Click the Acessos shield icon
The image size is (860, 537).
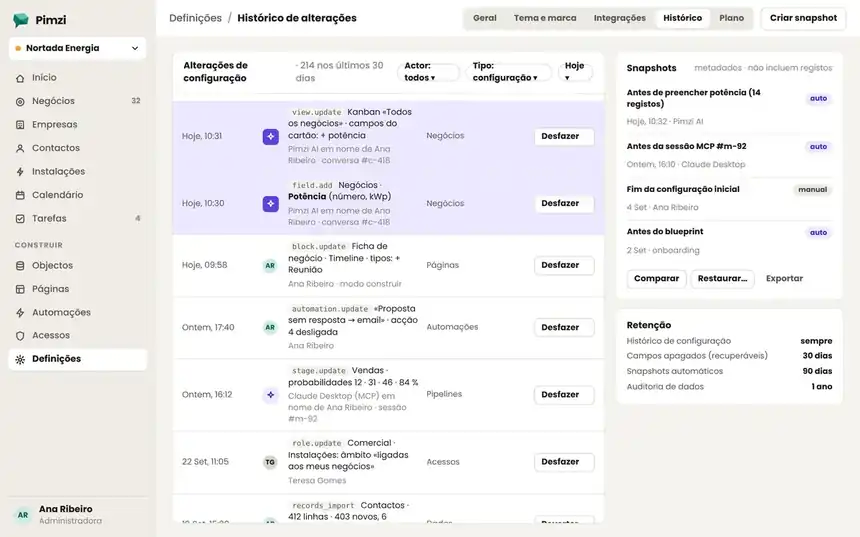pos(20,336)
